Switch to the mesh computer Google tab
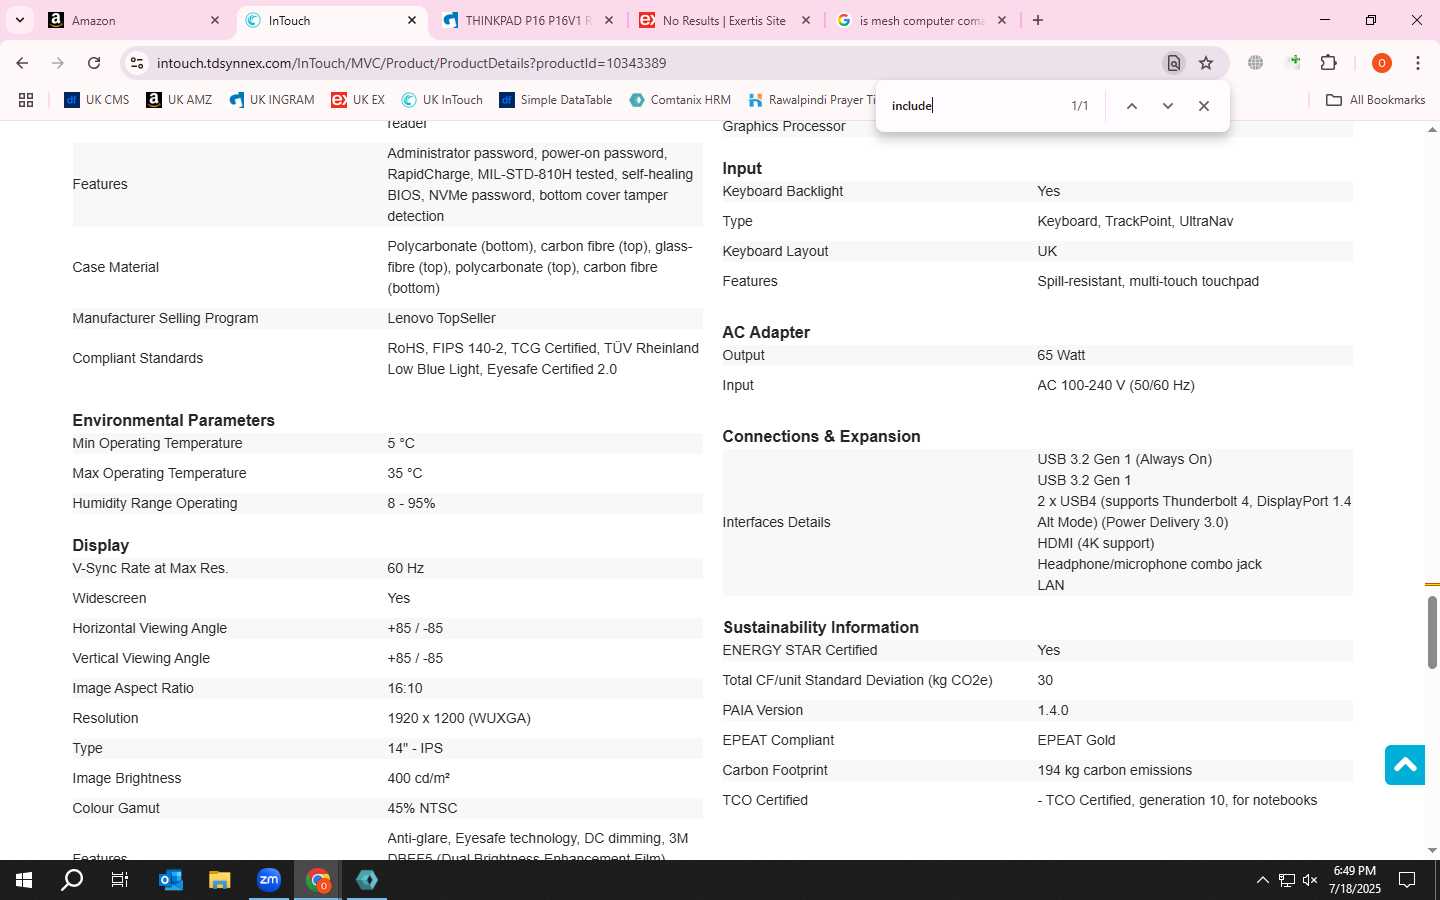The image size is (1440, 900). pyautogui.click(x=921, y=20)
